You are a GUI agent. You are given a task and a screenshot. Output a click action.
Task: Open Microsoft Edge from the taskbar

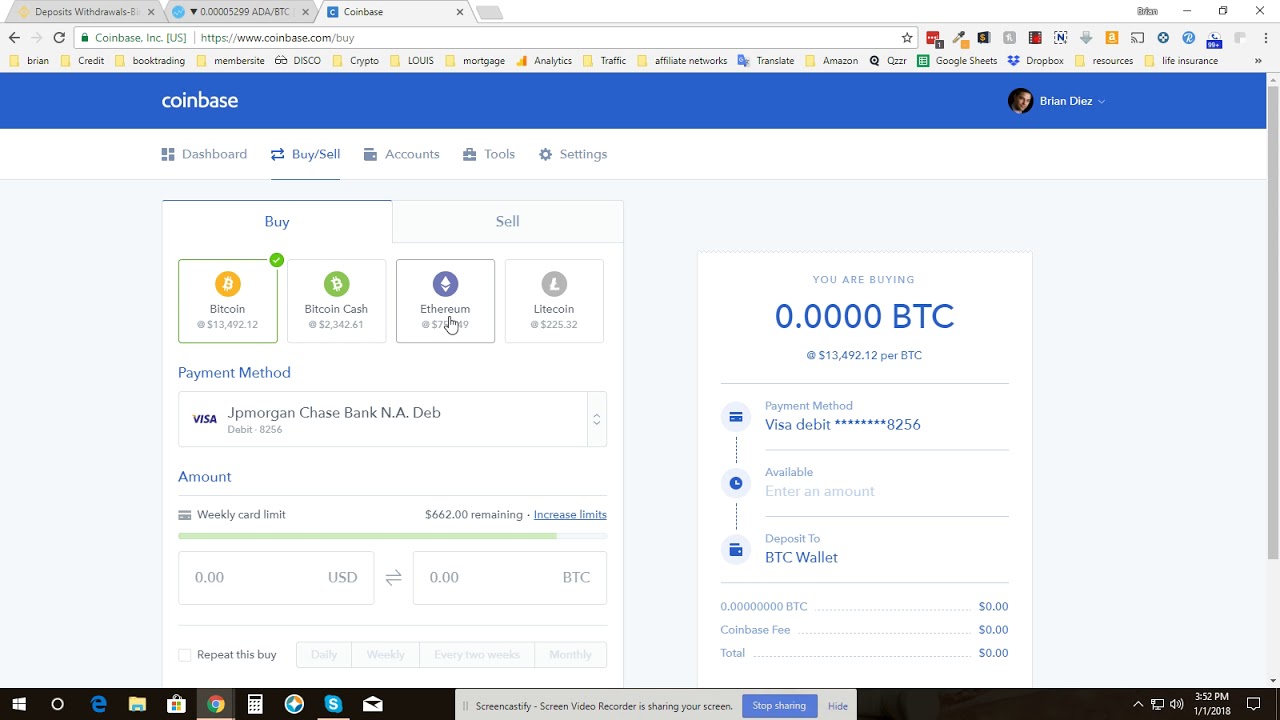click(98, 705)
